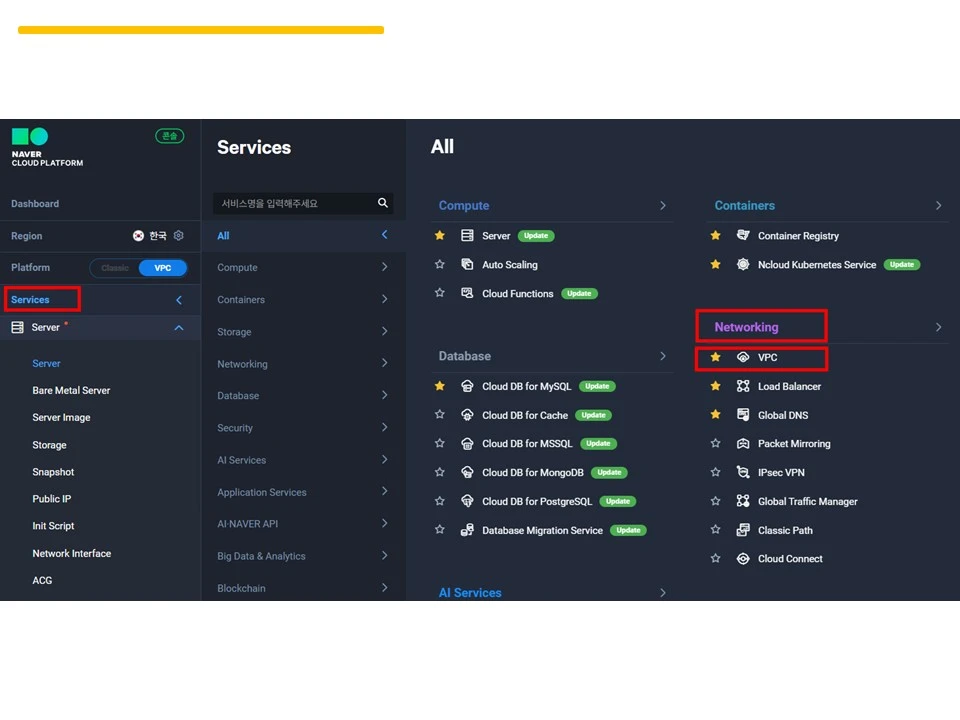Toggle favorite star for IPsec VPN
Image resolution: width=960 pixels, height=720 pixels.
[x=715, y=472]
